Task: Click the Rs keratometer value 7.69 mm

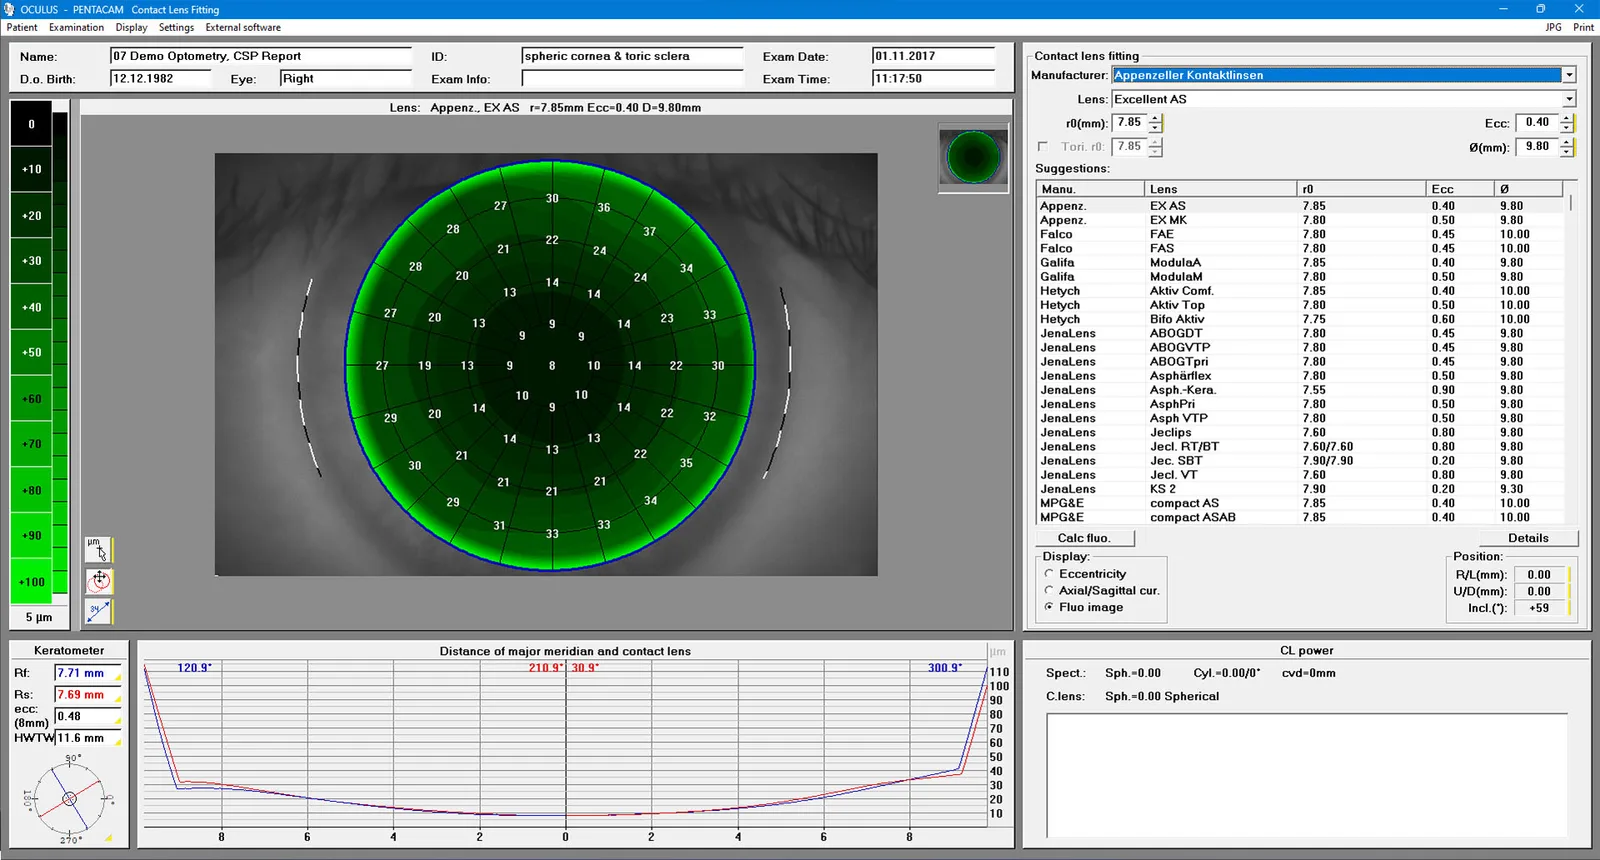Action: tap(88, 694)
